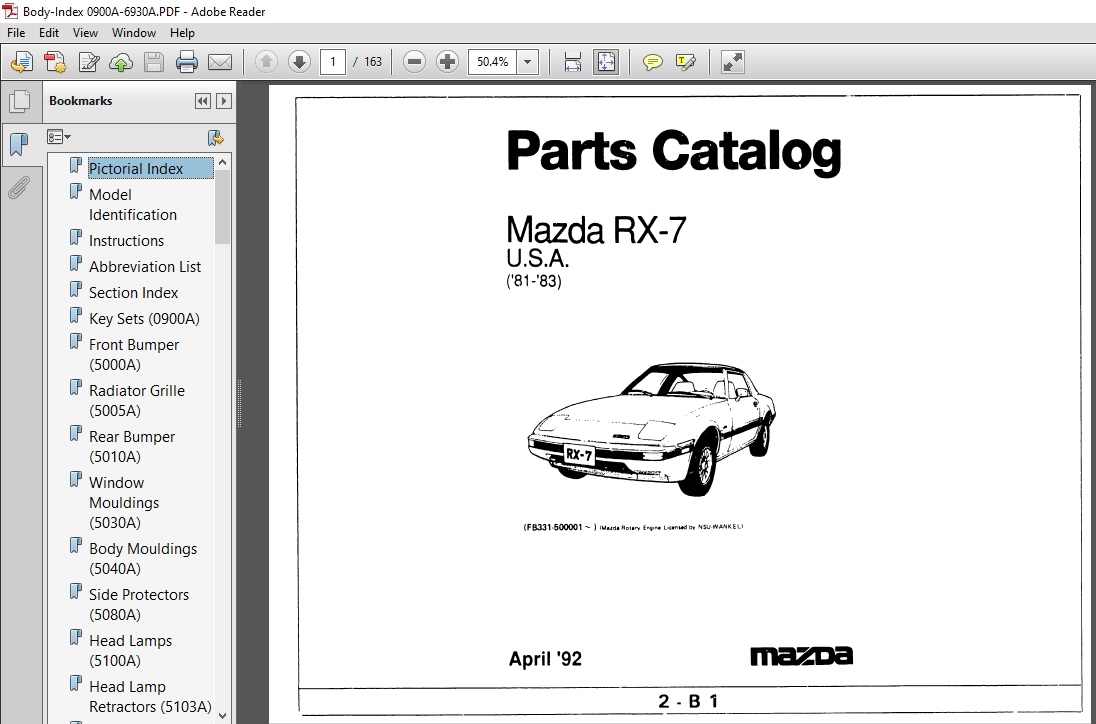
Task: Add a sticky note comment
Action: (x=653, y=62)
